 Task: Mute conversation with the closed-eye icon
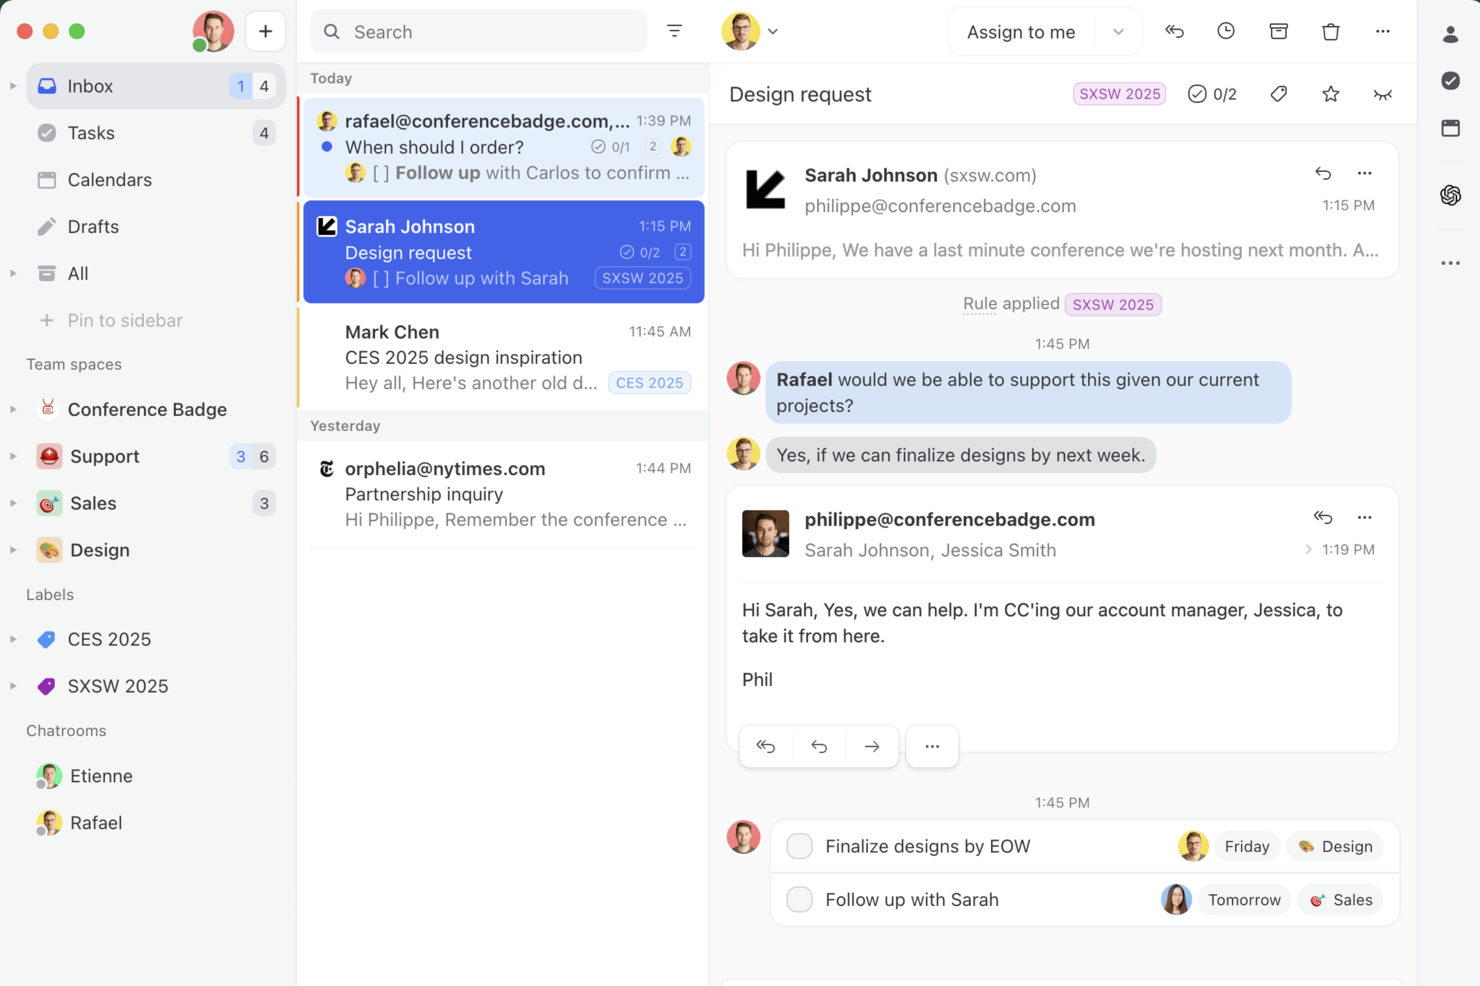[x=1383, y=93]
